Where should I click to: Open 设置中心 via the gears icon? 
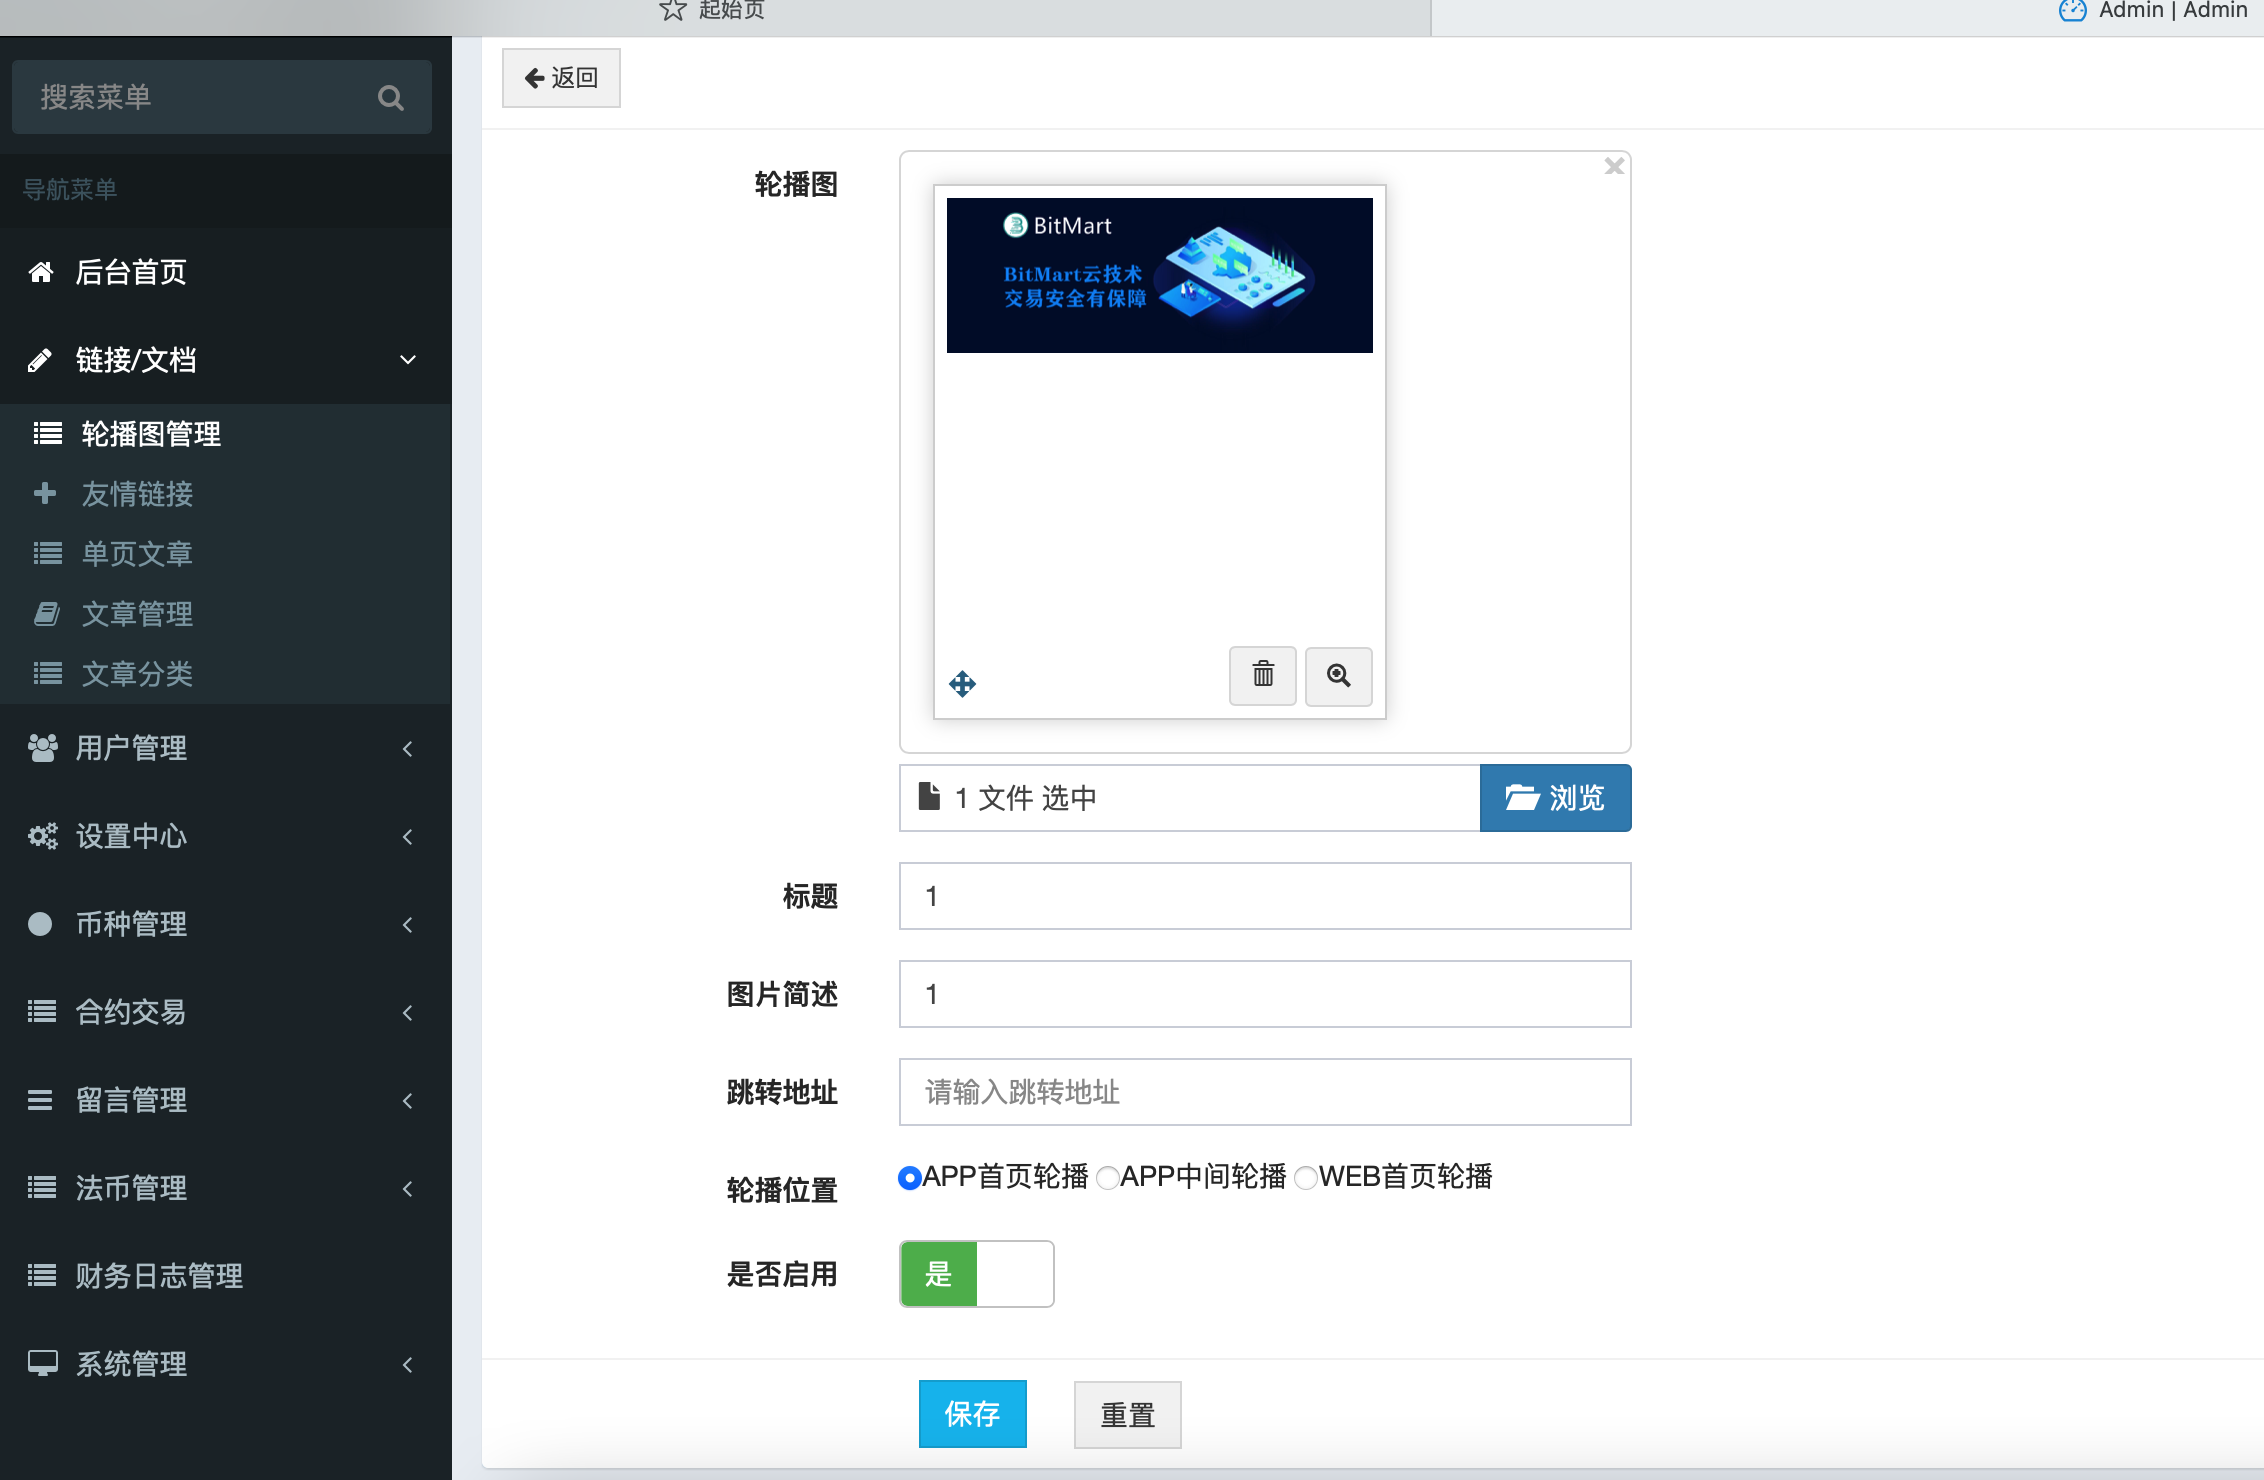point(41,837)
